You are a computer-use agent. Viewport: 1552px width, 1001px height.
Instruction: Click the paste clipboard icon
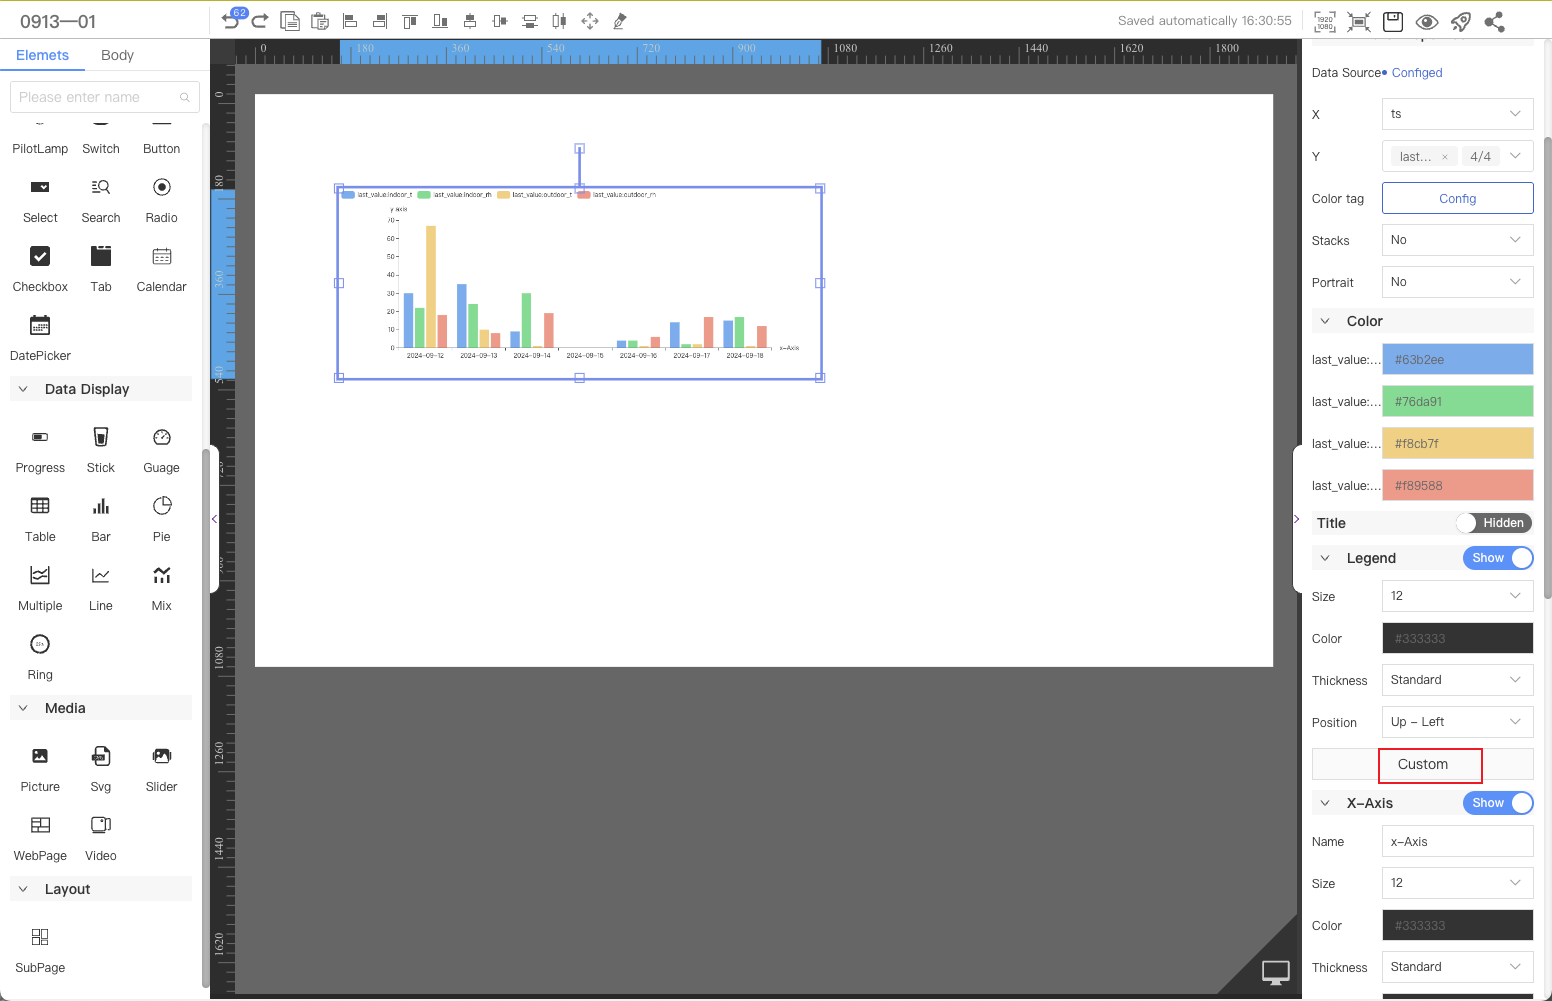[x=320, y=21]
